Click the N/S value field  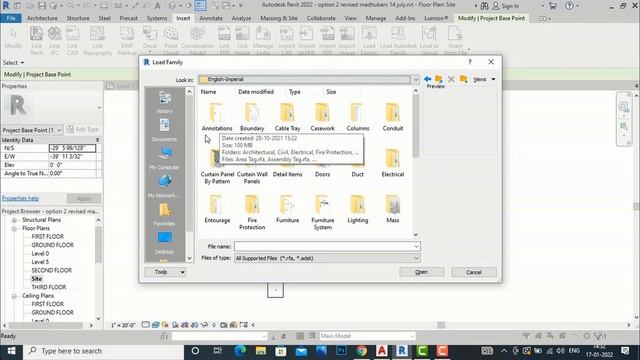coord(72,148)
